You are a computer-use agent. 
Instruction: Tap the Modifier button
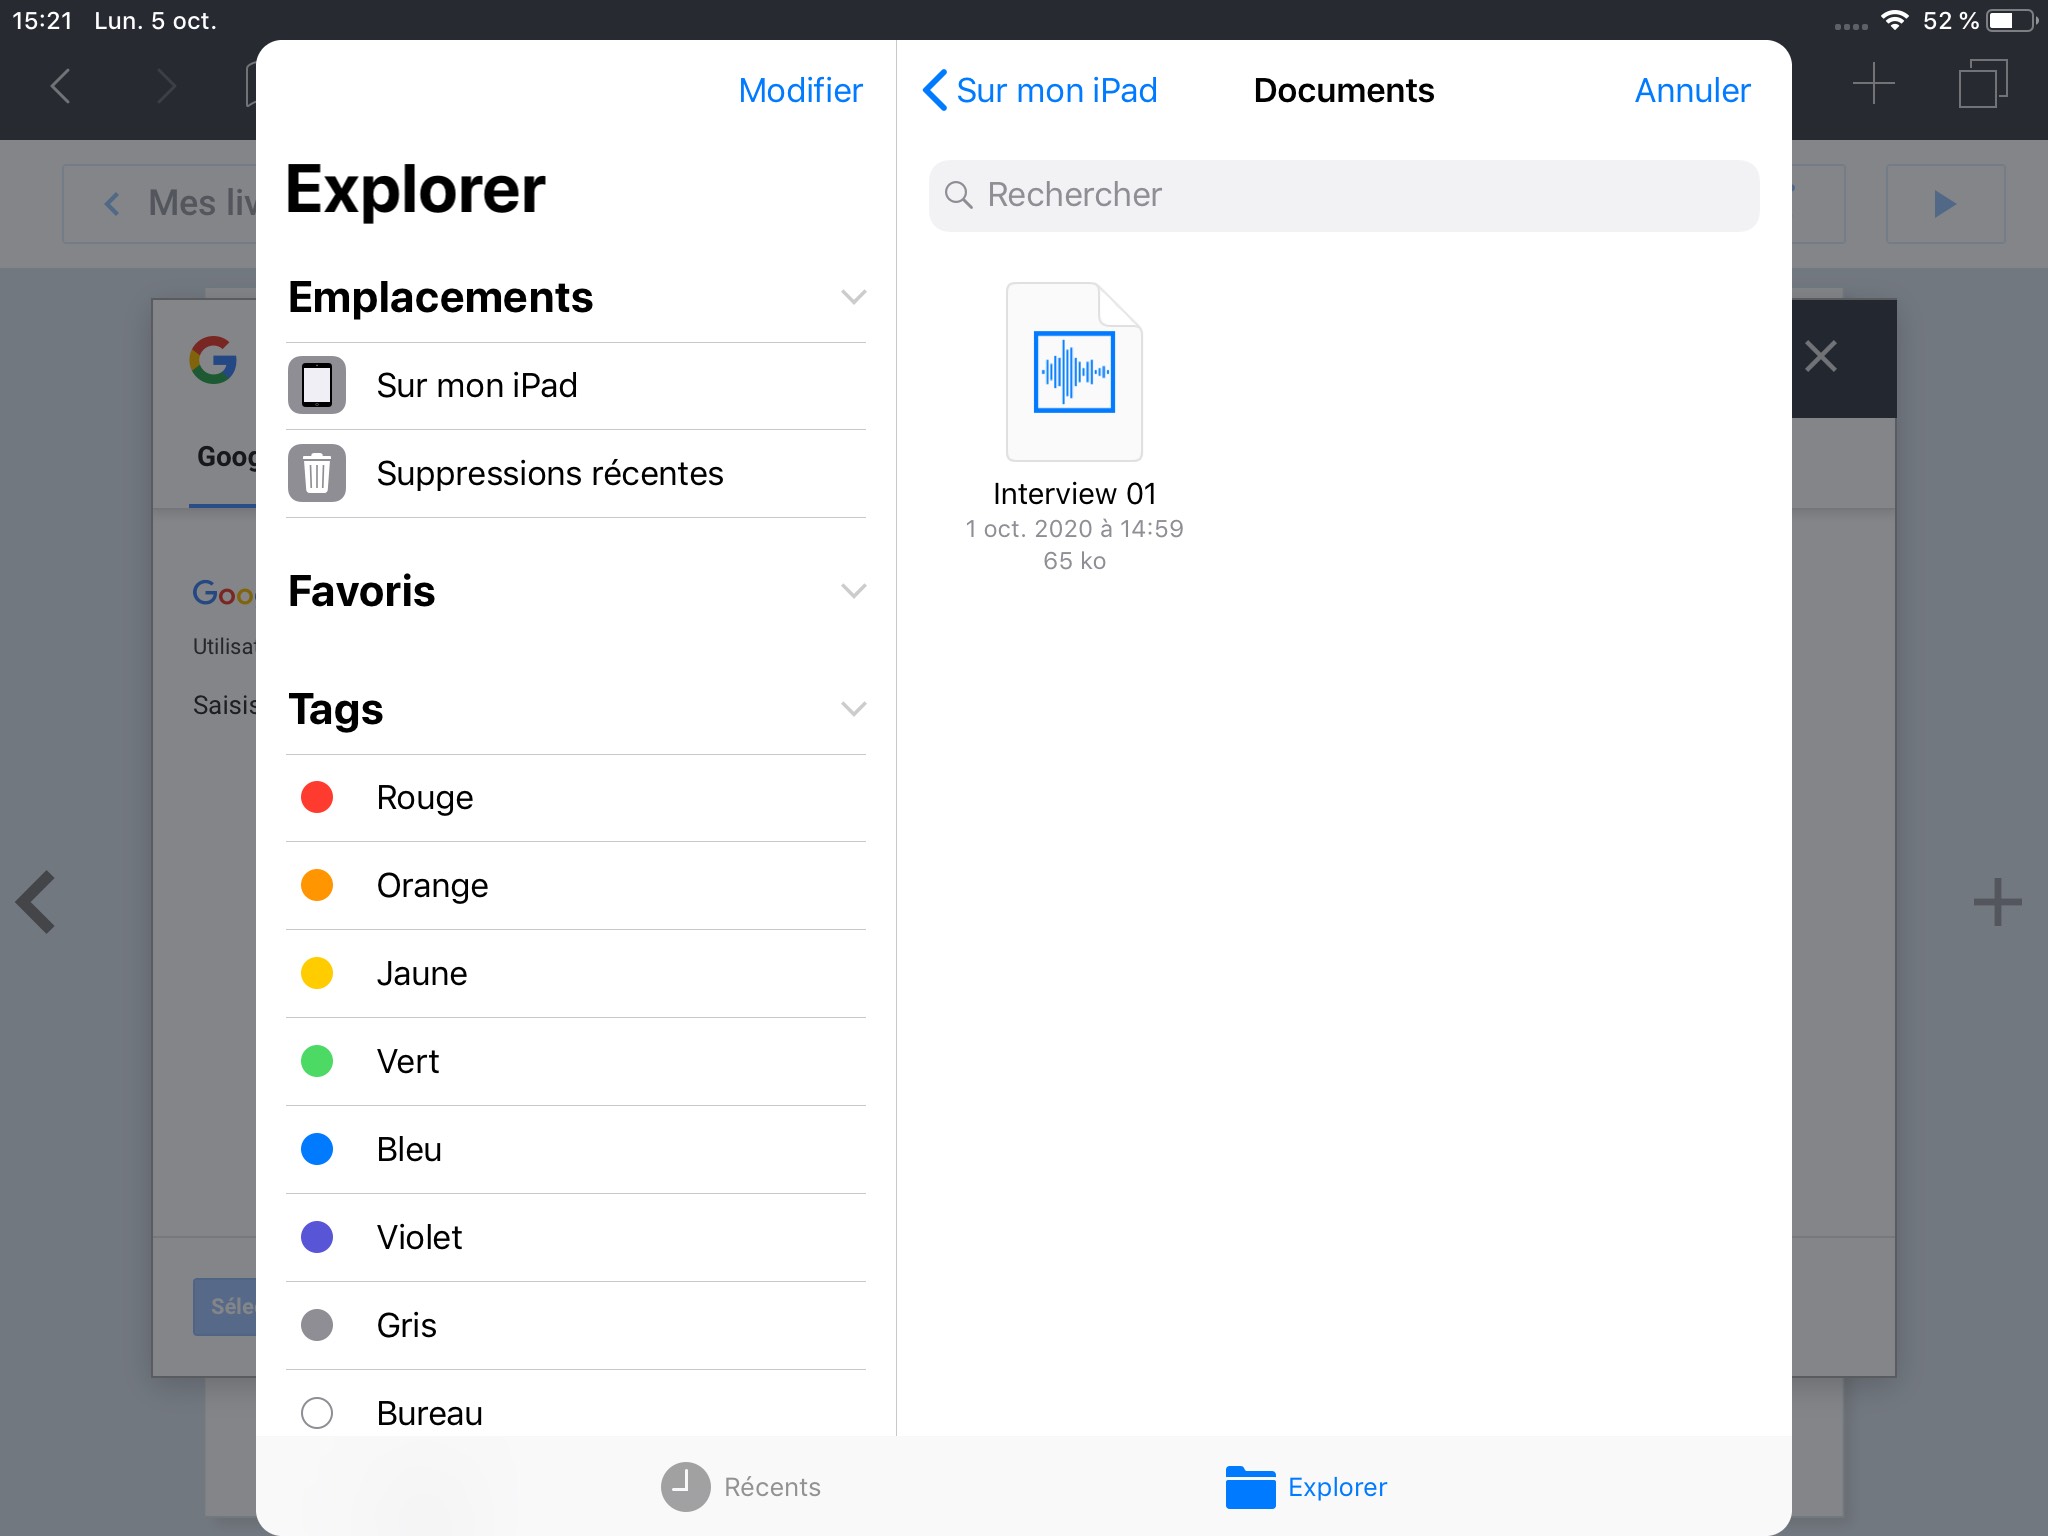pyautogui.click(x=800, y=90)
